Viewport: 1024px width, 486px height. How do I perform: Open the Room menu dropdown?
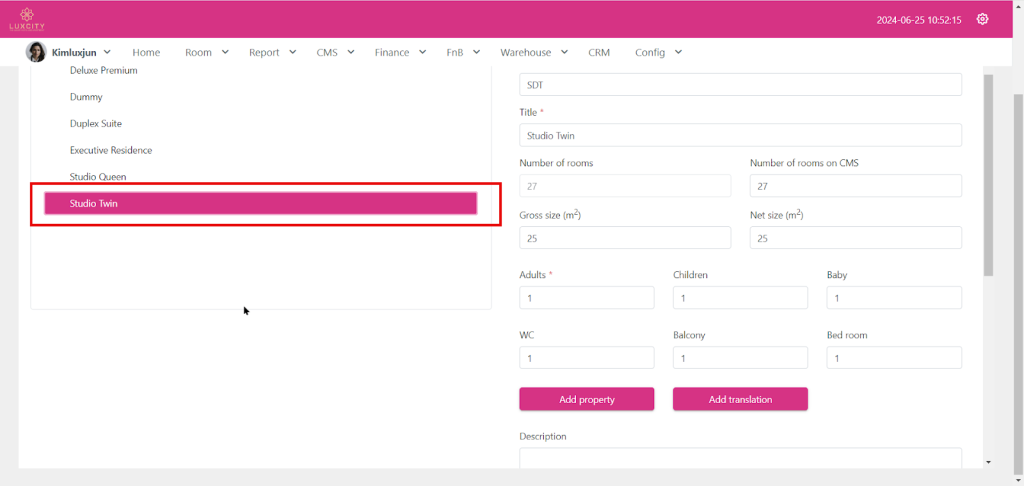[x=206, y=52]
